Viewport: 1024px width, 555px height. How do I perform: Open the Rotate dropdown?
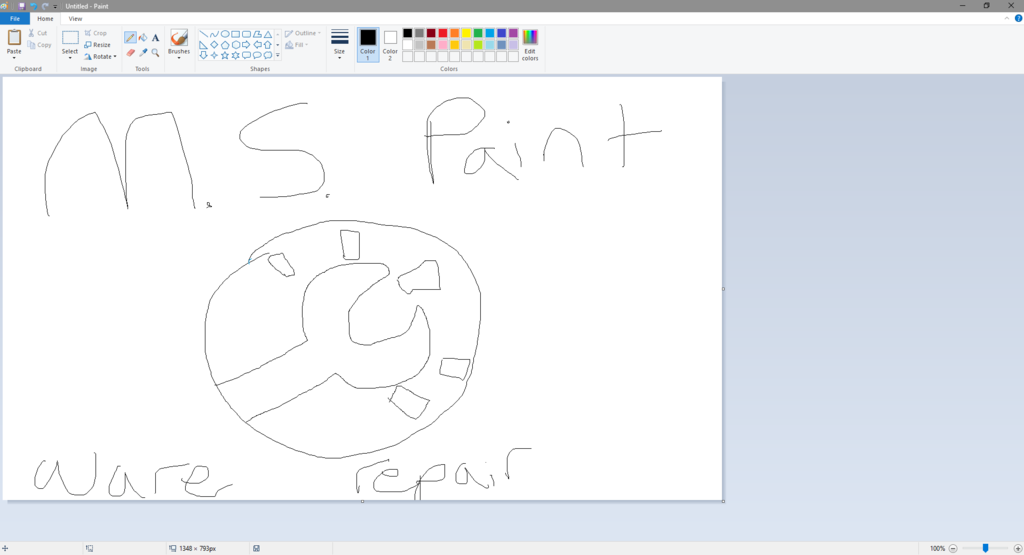pos(101,56)
